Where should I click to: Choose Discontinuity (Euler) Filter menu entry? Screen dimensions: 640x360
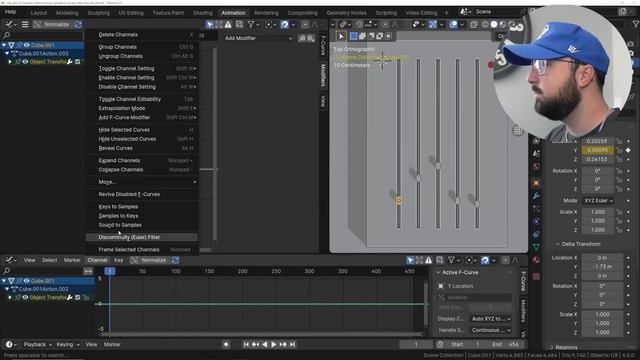tap(142, 237)
